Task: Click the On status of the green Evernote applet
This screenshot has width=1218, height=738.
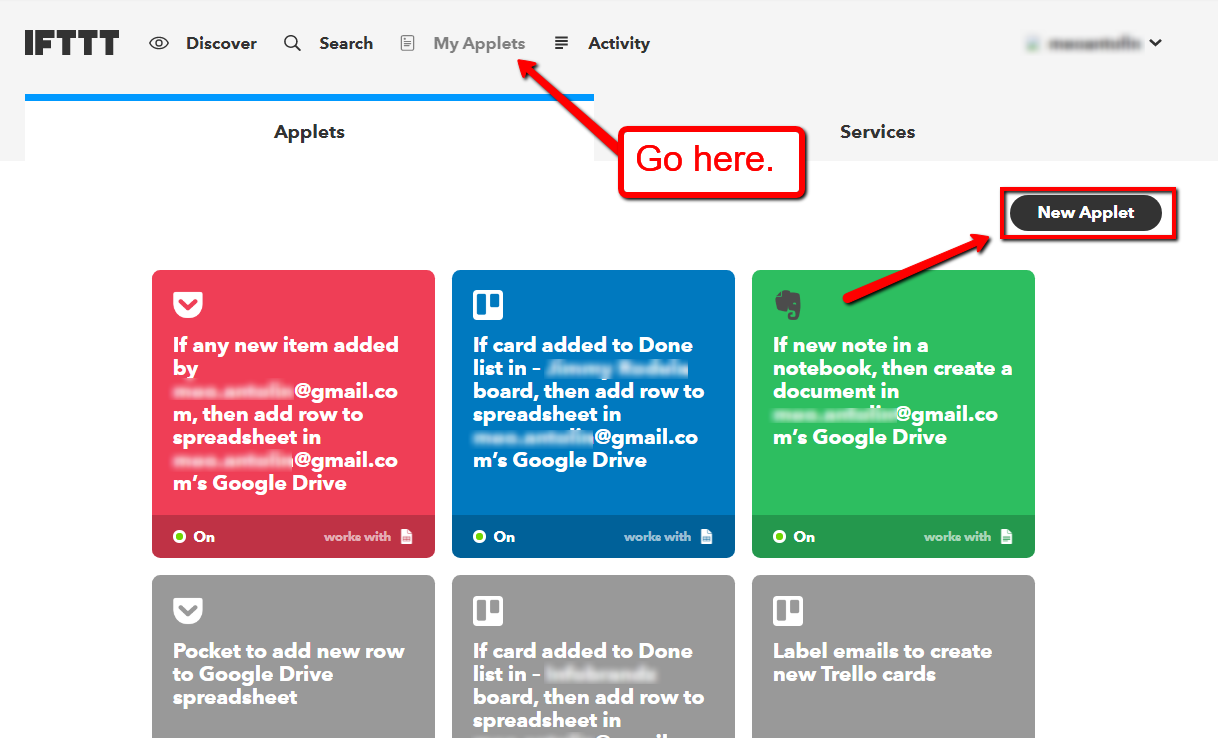Action: (x=794, y=537)
